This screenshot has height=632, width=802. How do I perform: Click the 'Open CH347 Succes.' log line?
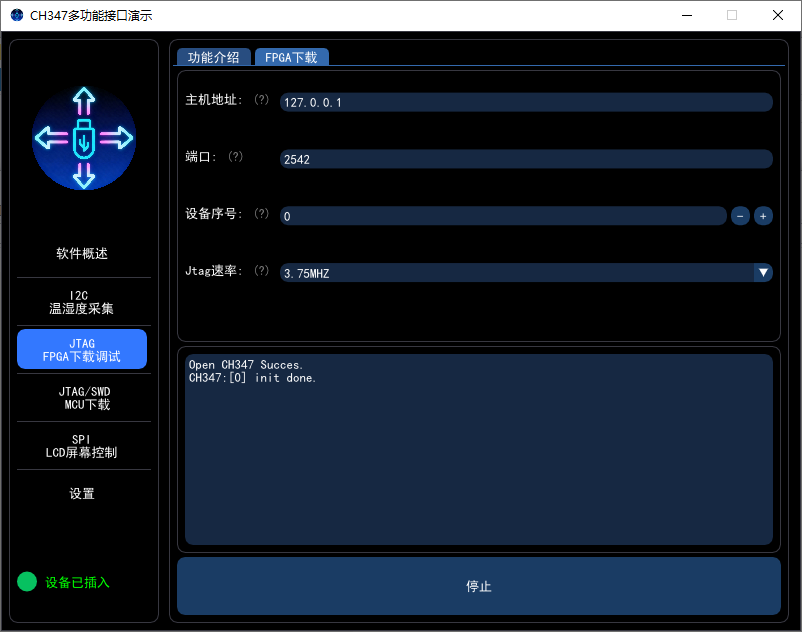pos(246,365)
